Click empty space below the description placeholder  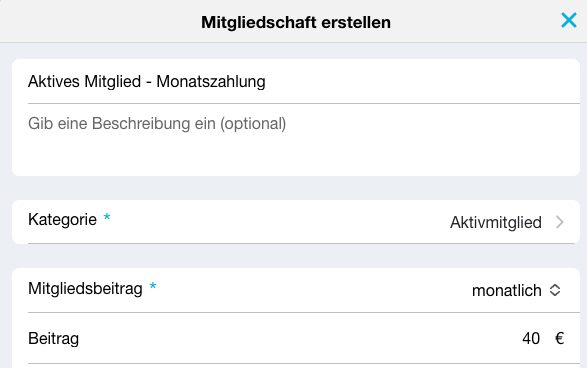click(296, 155)
